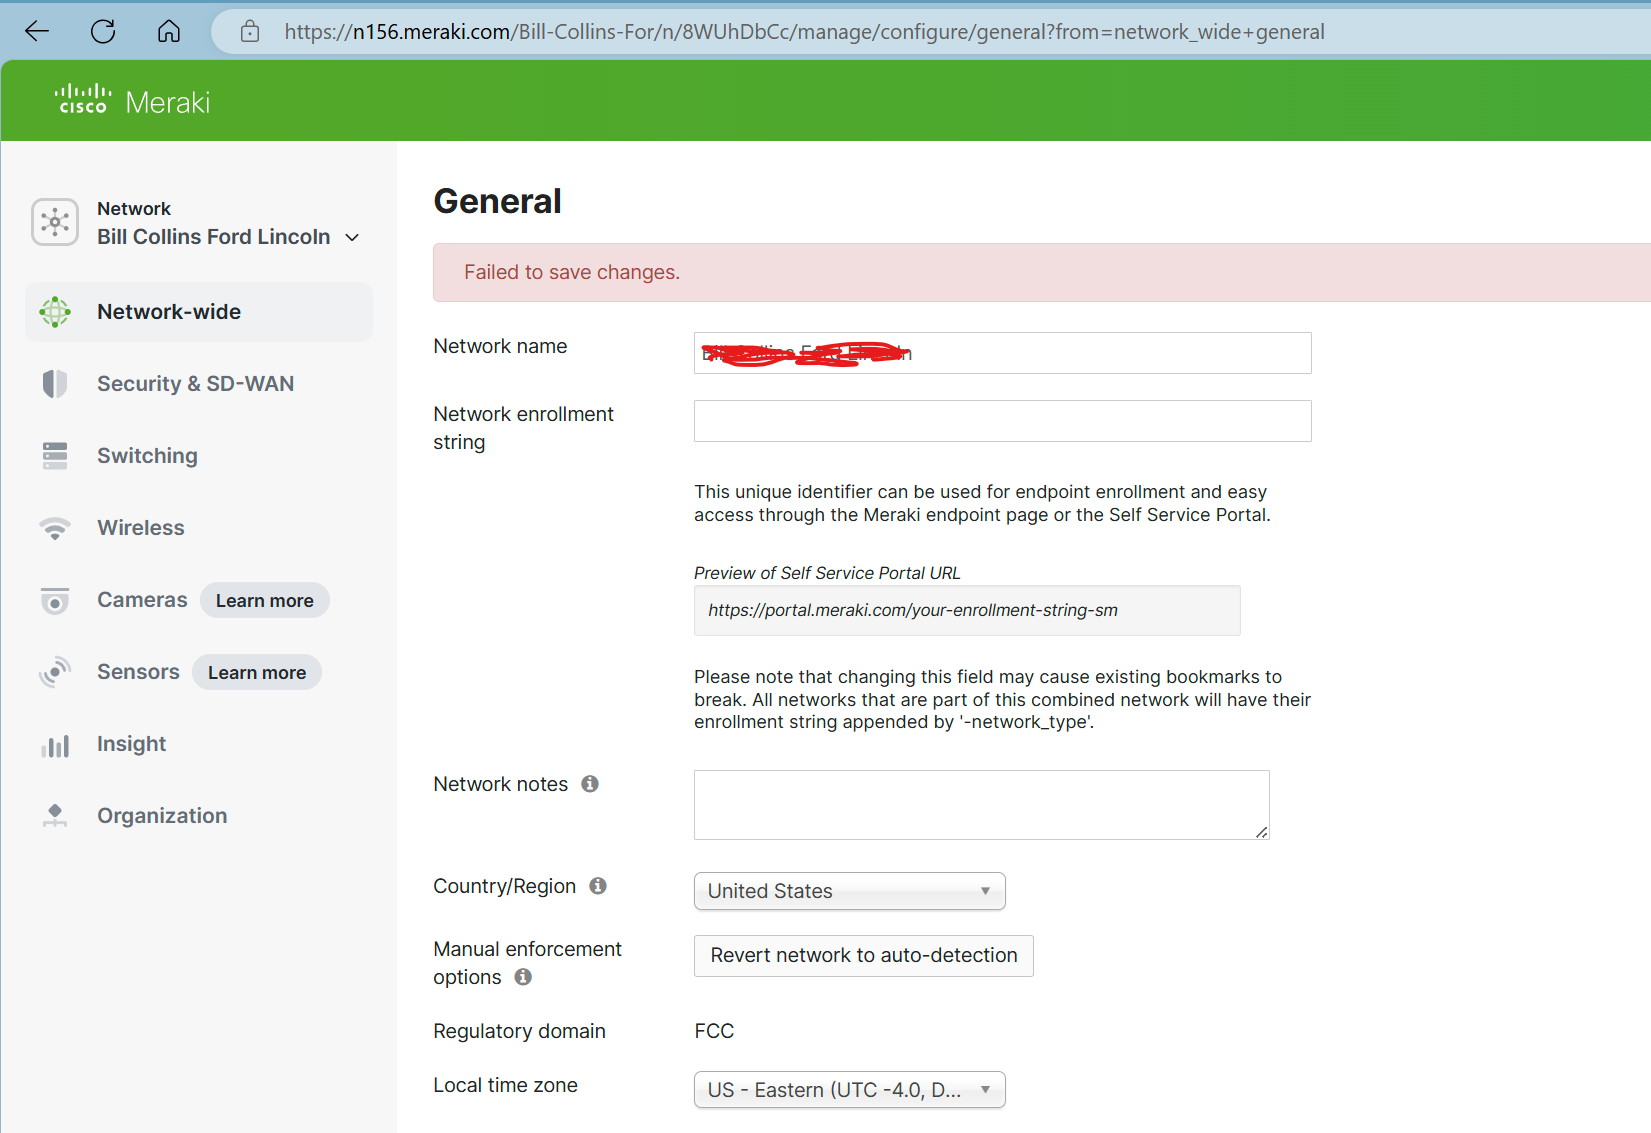Click Revert network to auto-detection button
The width and height of the screenshot is (1651, 1133).
(x=863, y=956)
